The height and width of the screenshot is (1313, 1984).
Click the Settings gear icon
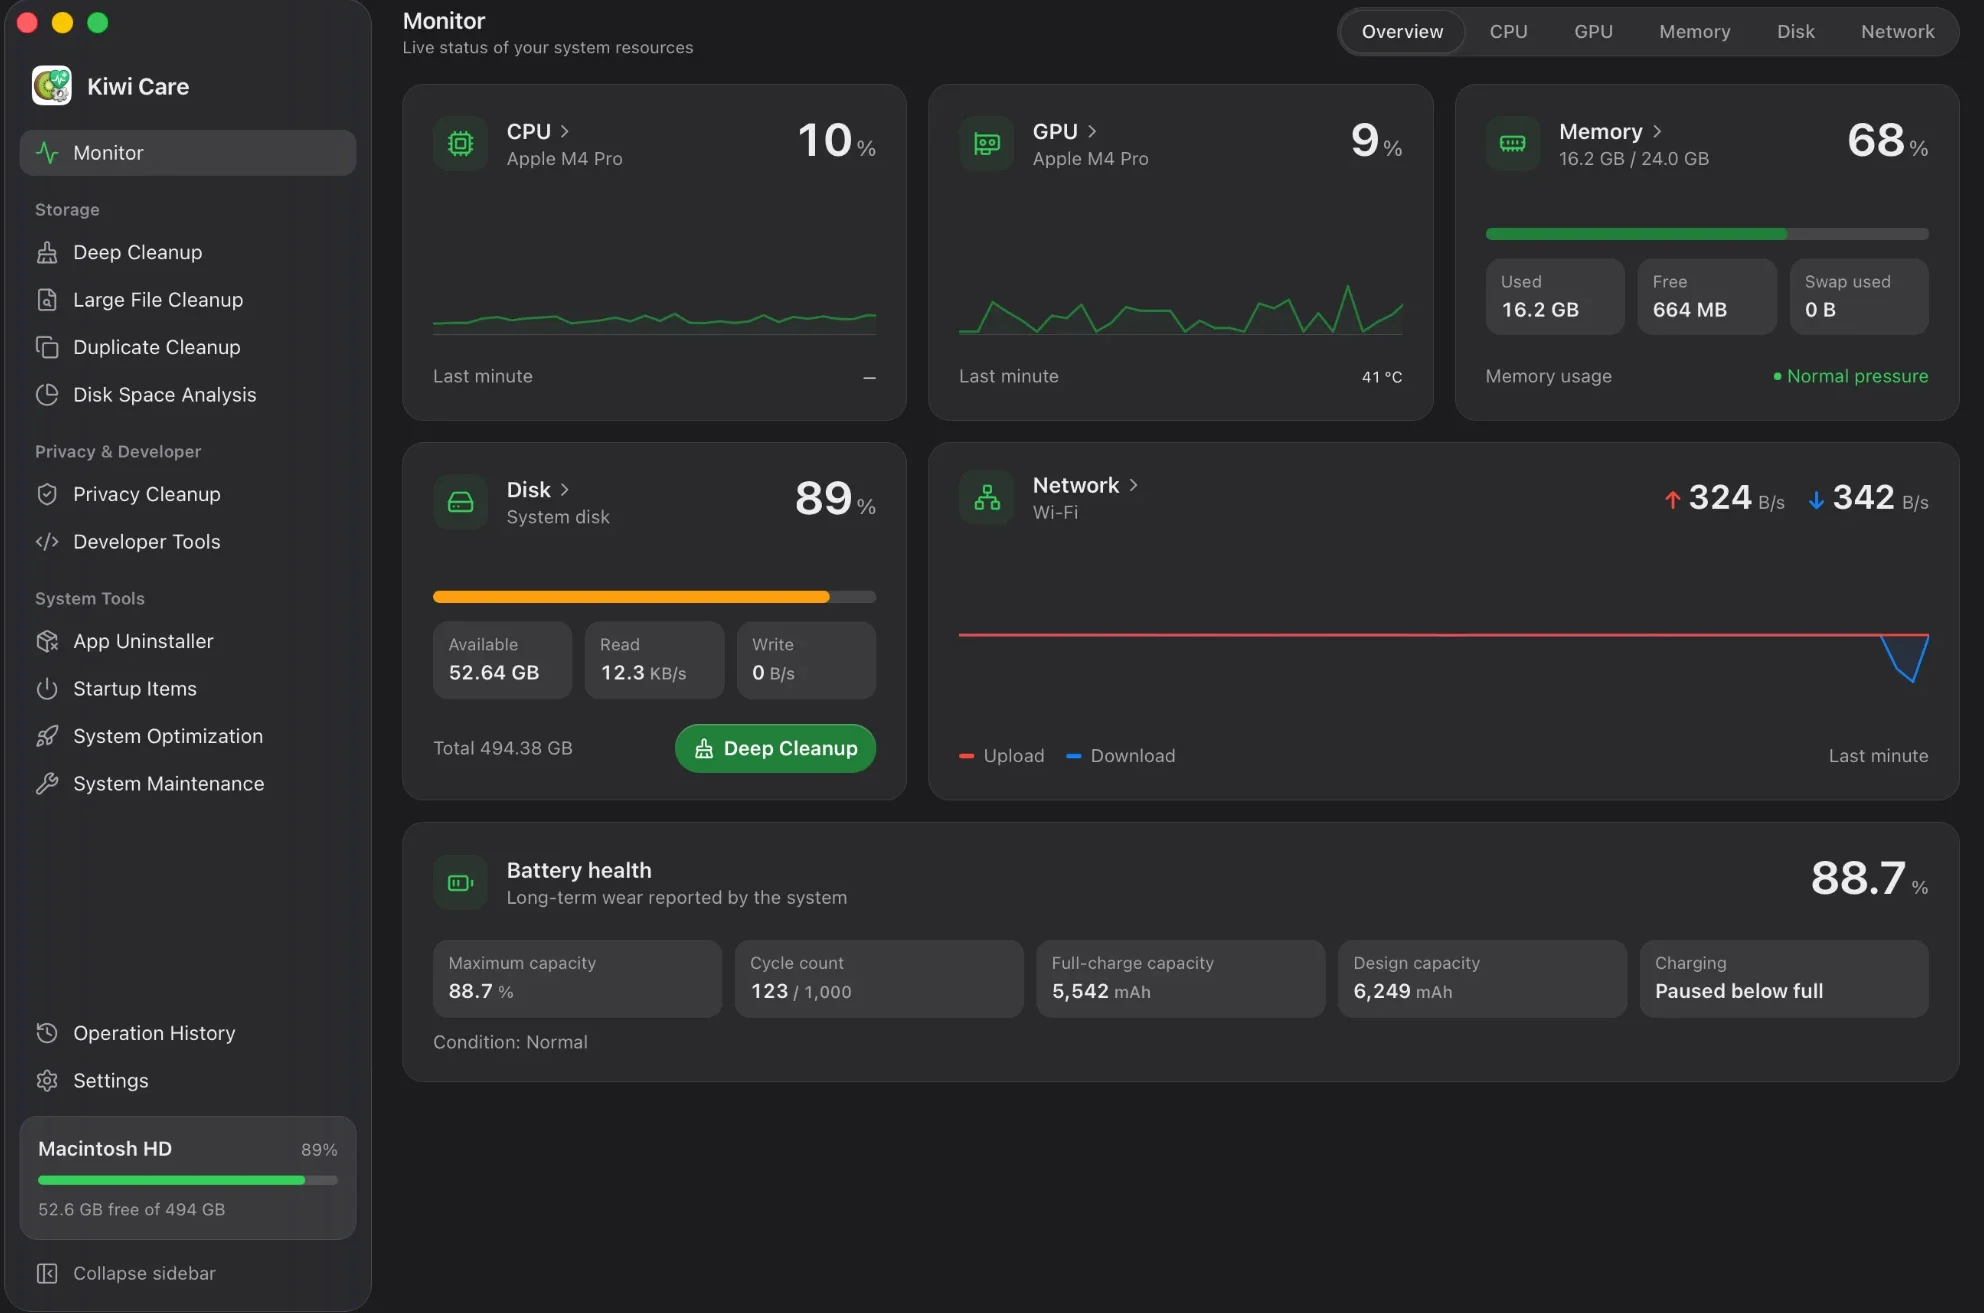pyautogui.click(x=47, y=1081)
